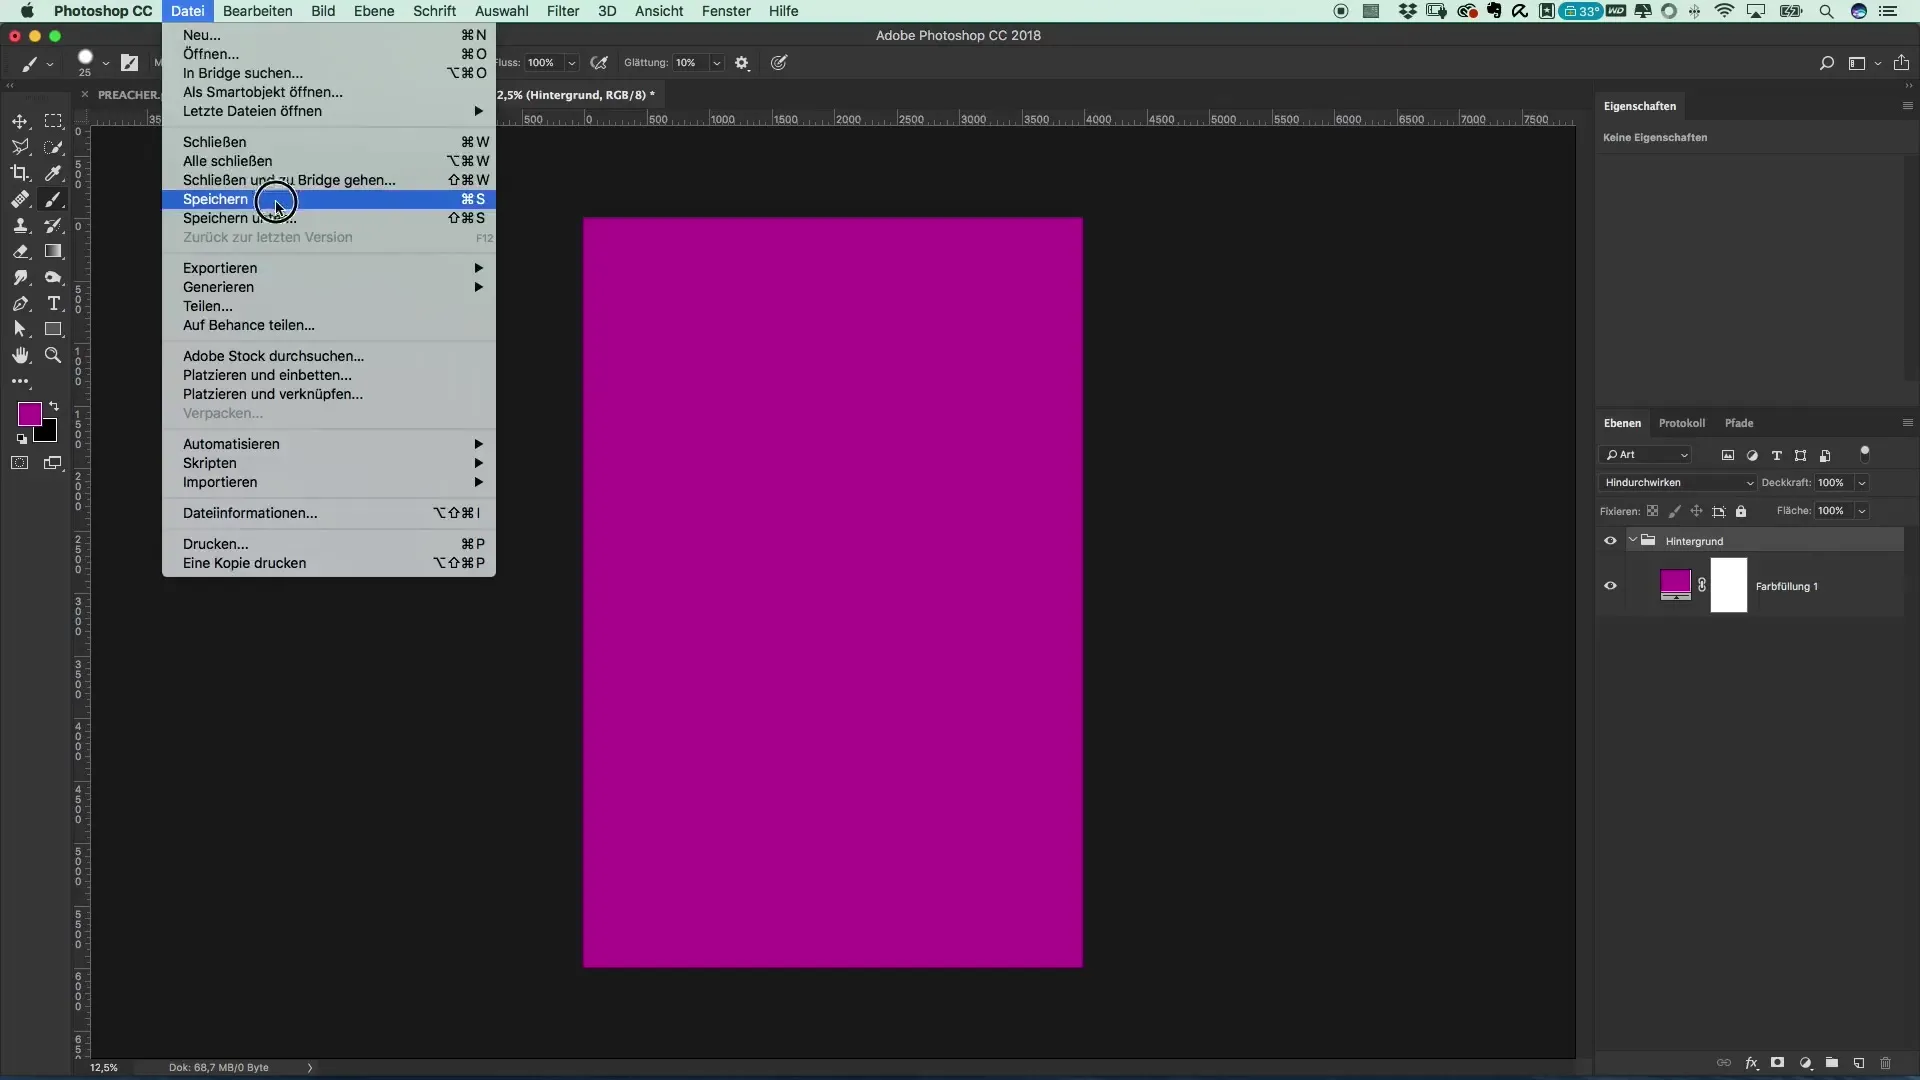Toggle lock position
Viewport: 1920px width, 1080px height.
(1697, 511)
